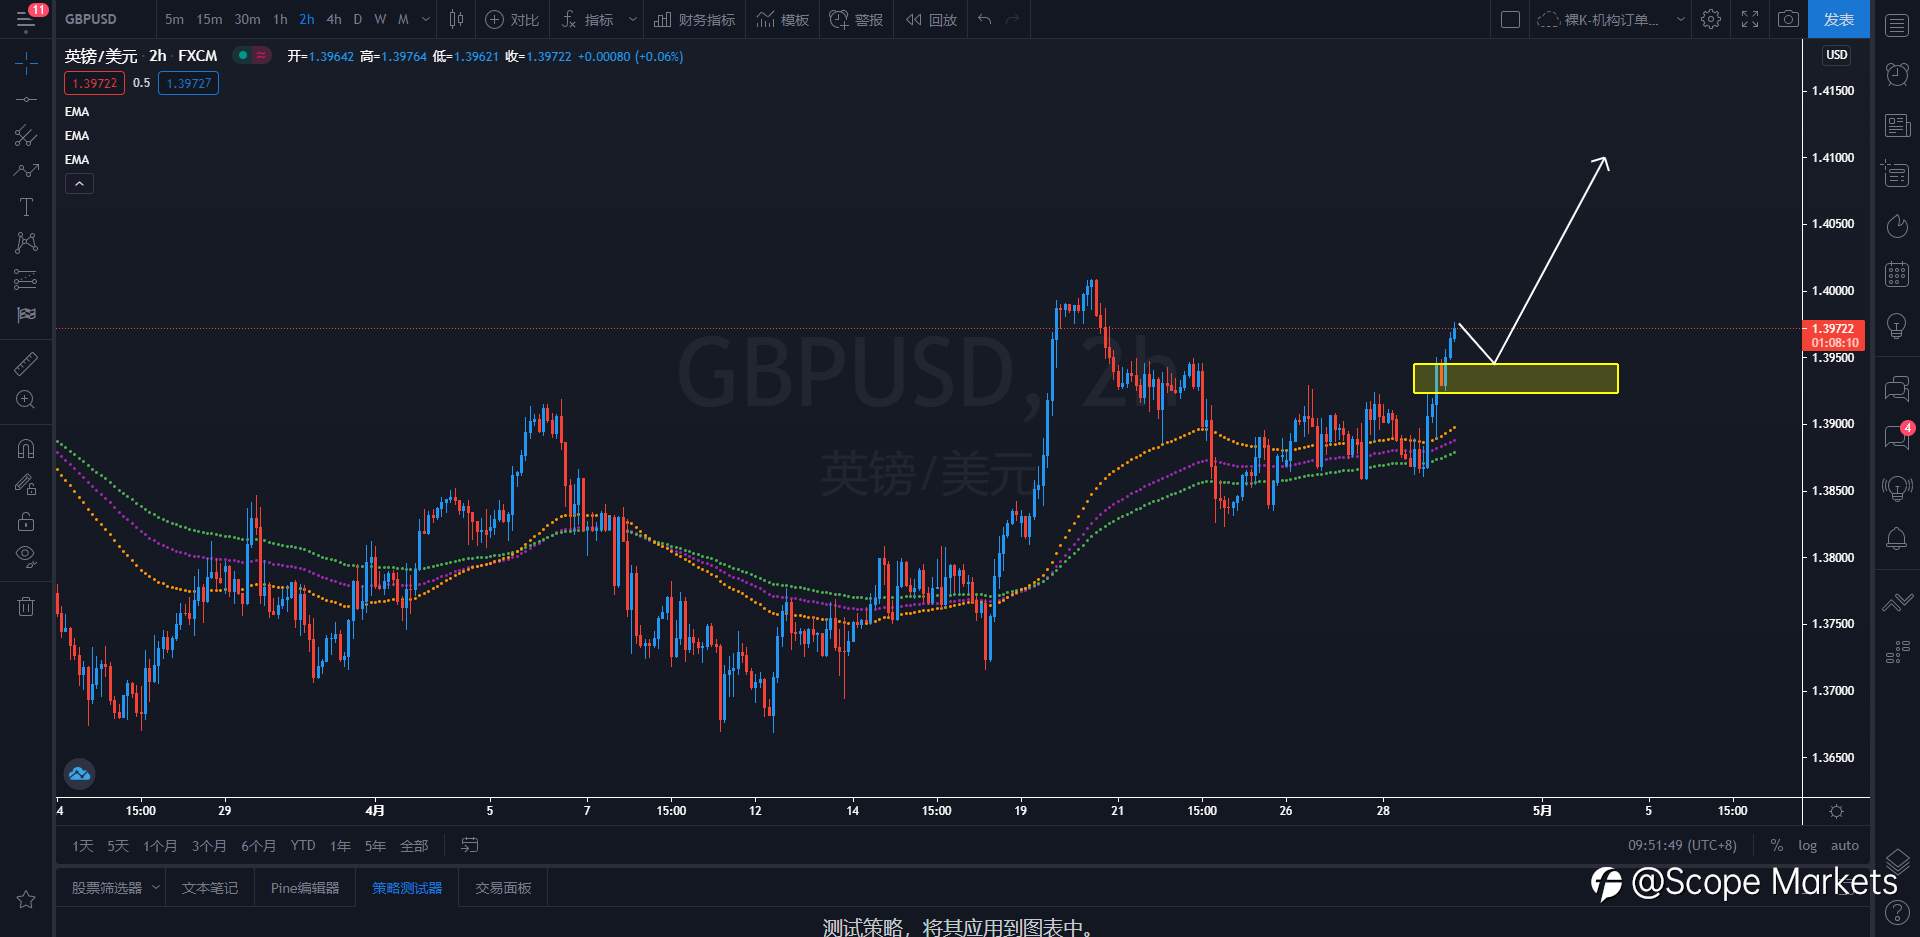The image size is (1920, 937).
Task: Toggle magnet mode for drawings
Action: pos(26,448)
